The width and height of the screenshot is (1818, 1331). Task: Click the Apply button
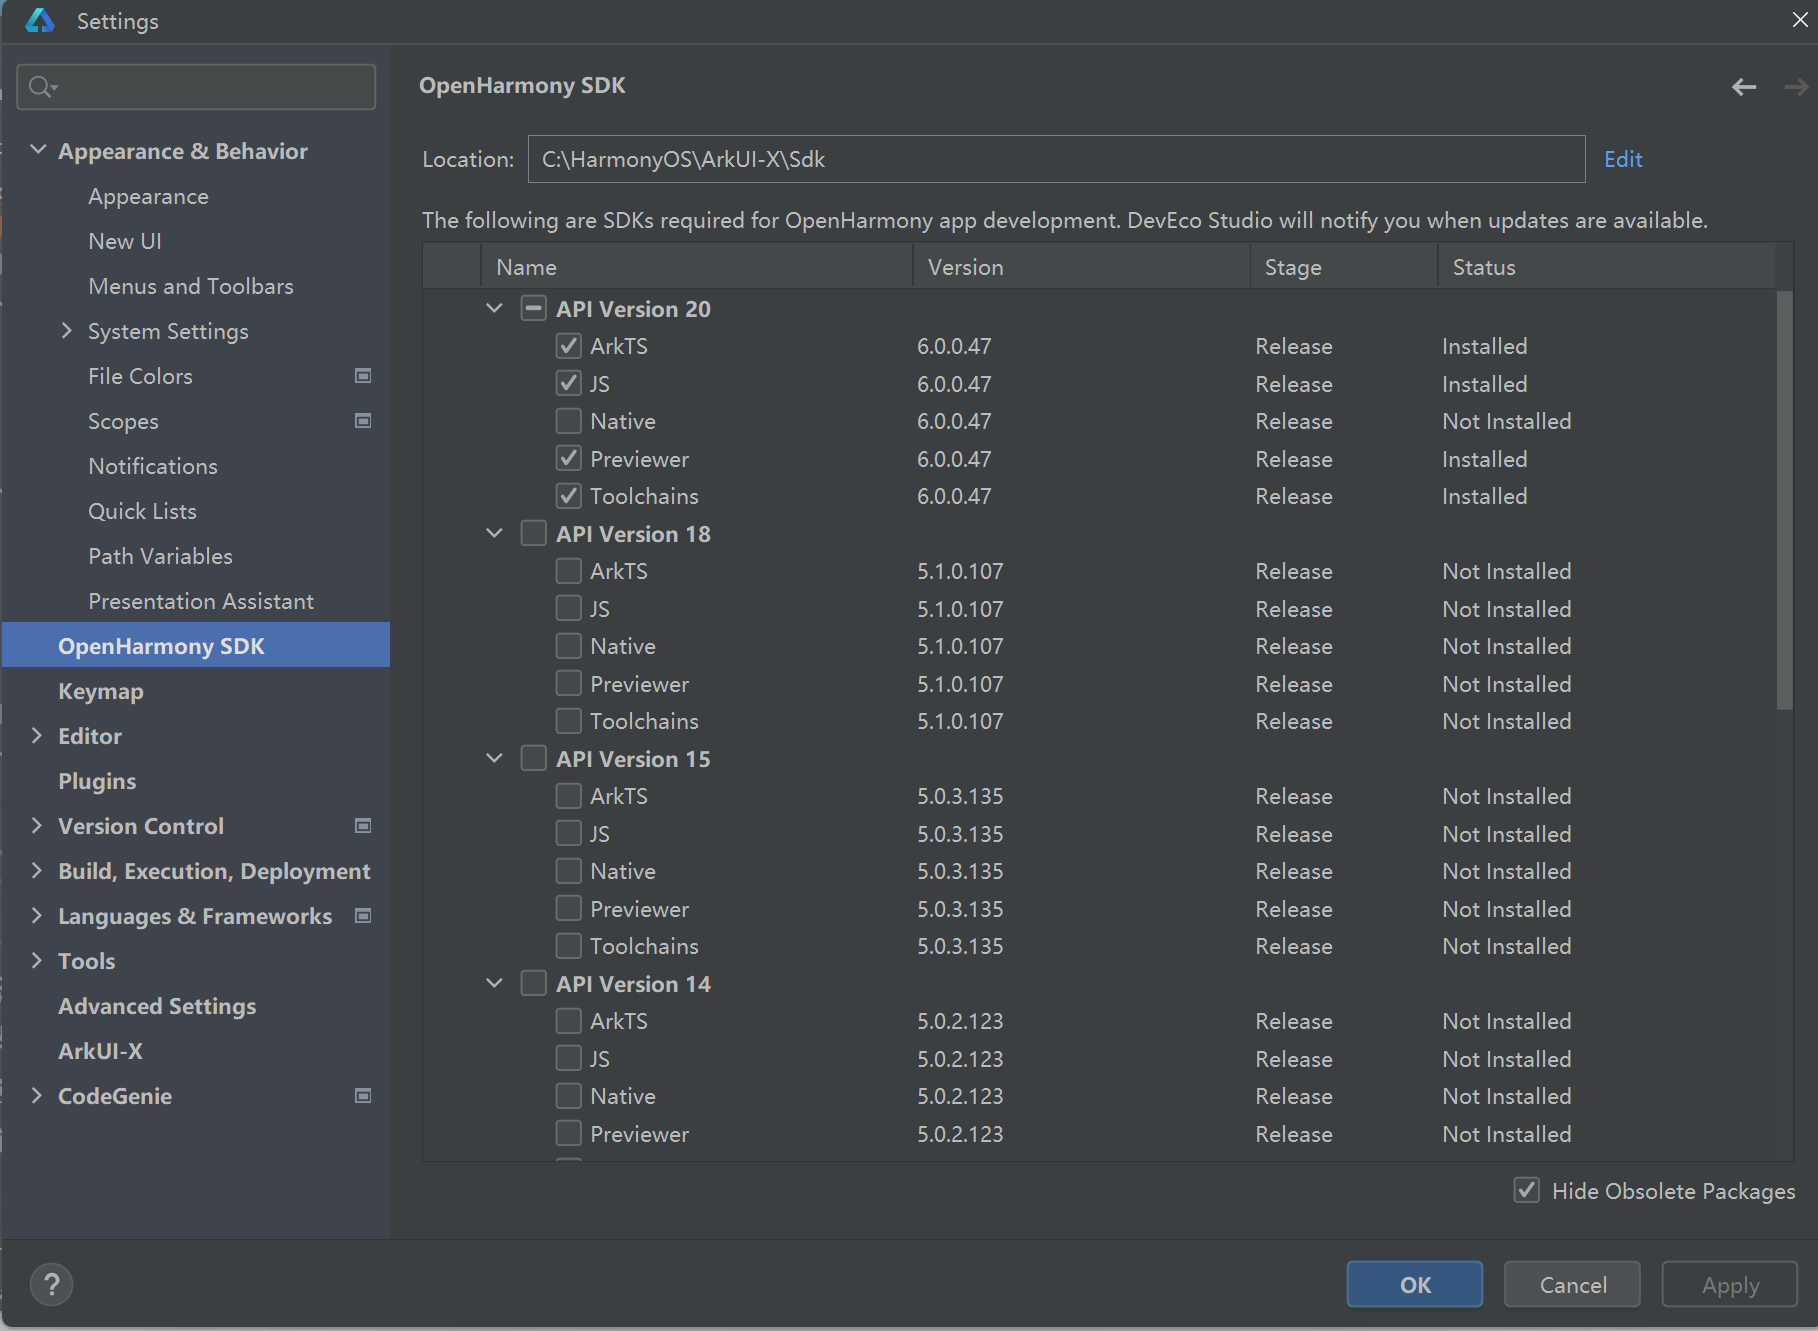tap(1730, 1284)
